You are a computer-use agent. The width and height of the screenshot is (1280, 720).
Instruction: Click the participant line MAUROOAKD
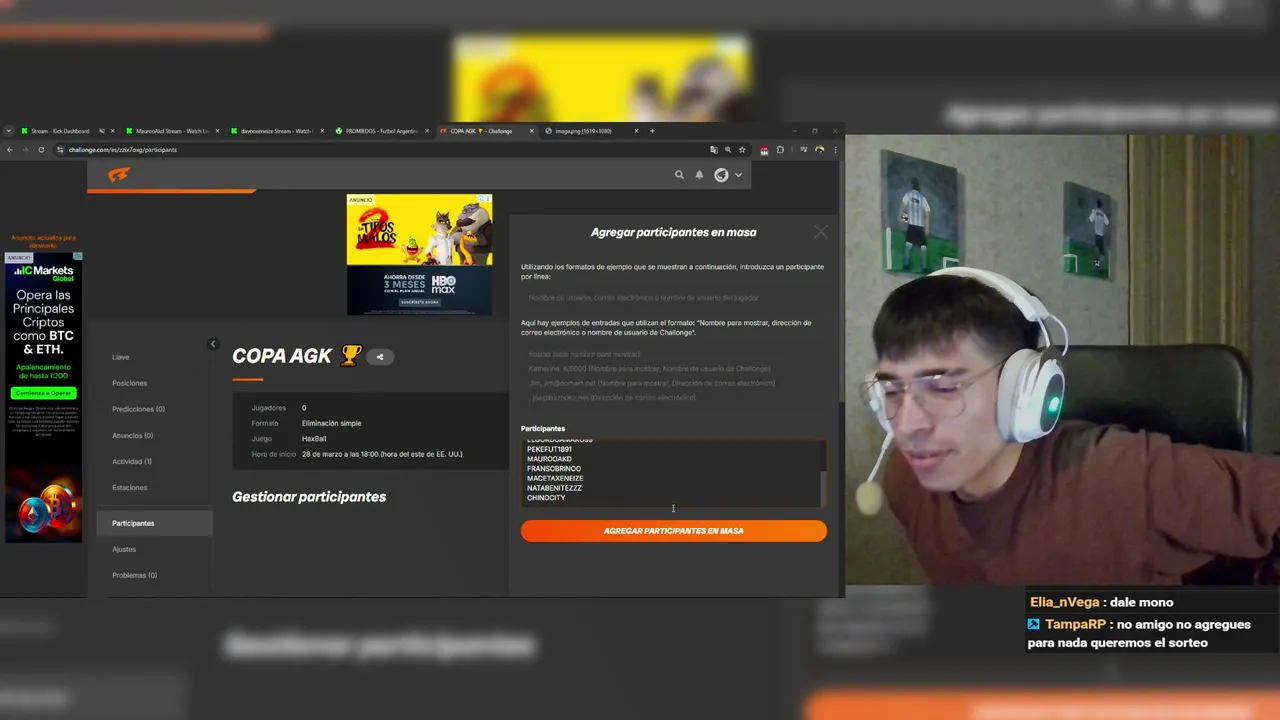(x=550, y=459)
